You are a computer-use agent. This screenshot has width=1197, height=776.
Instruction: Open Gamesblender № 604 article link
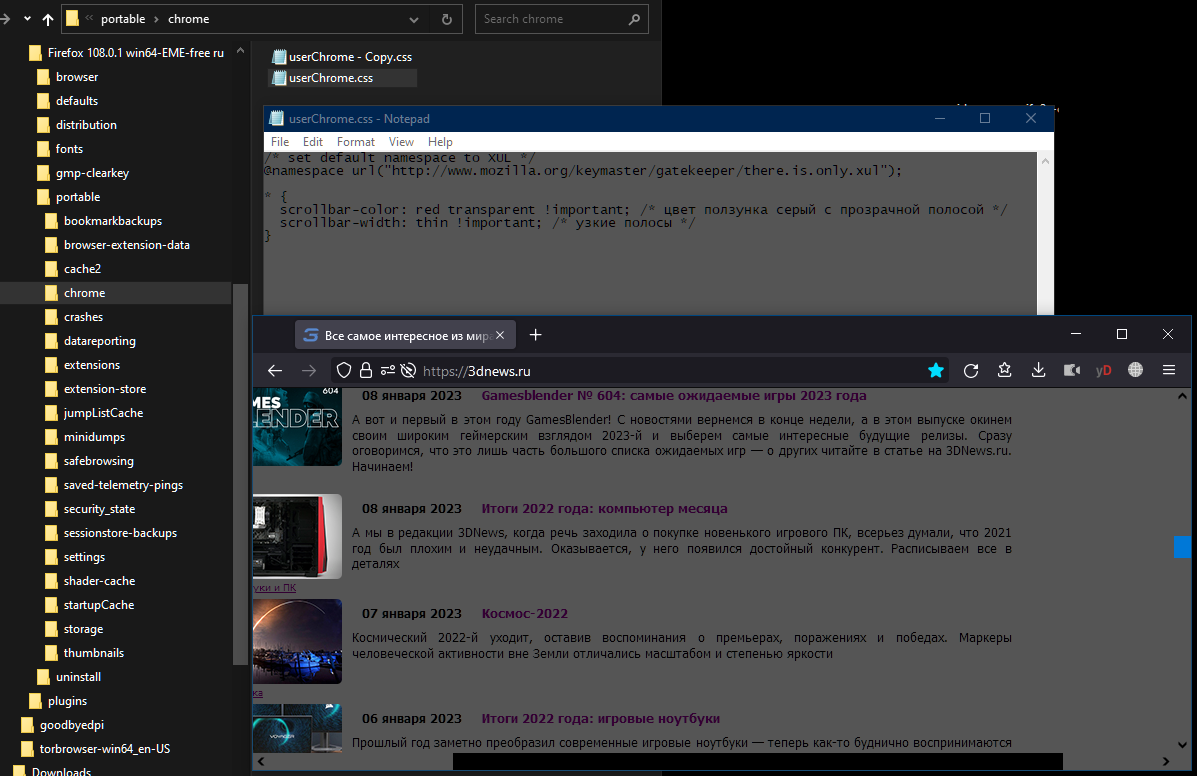tap(673, 395)
